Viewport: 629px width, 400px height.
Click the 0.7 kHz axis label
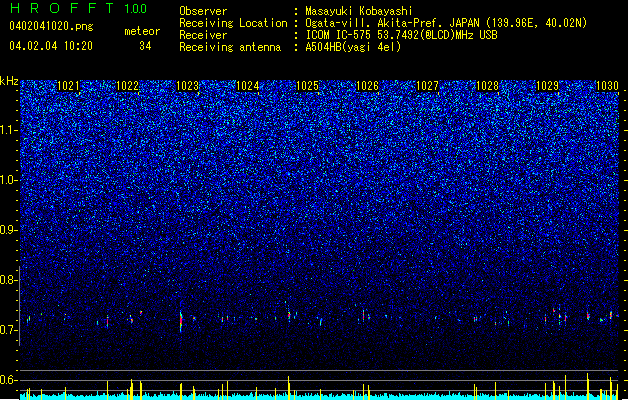coord(8,330)
